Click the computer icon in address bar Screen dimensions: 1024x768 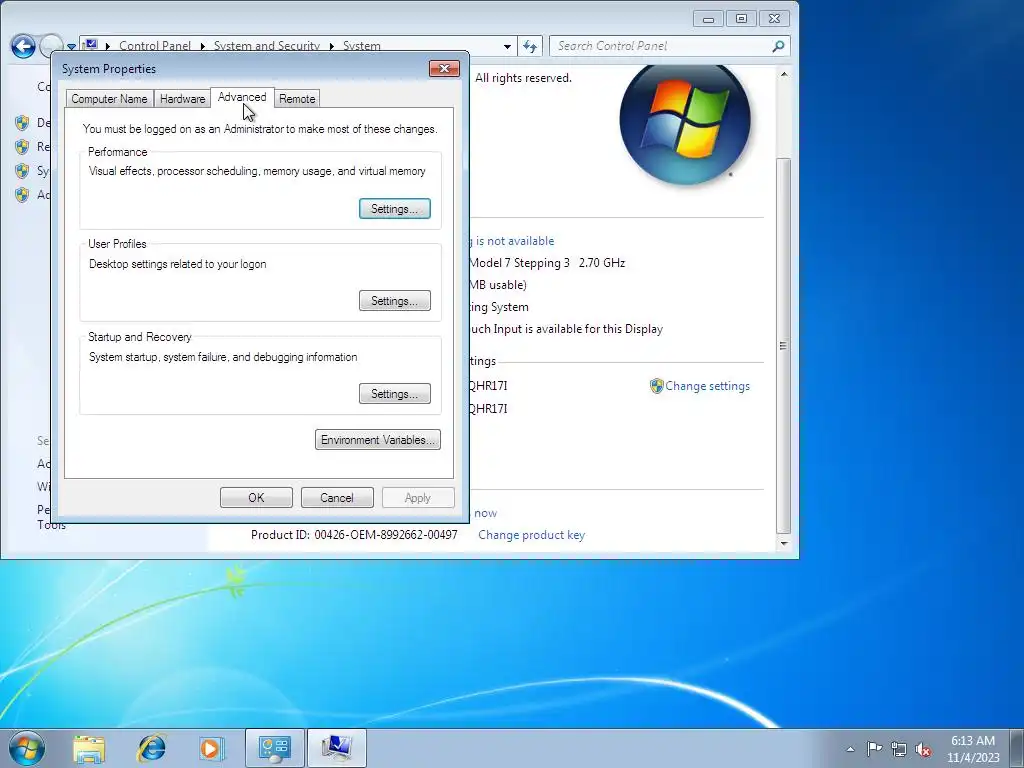[91, 44]
